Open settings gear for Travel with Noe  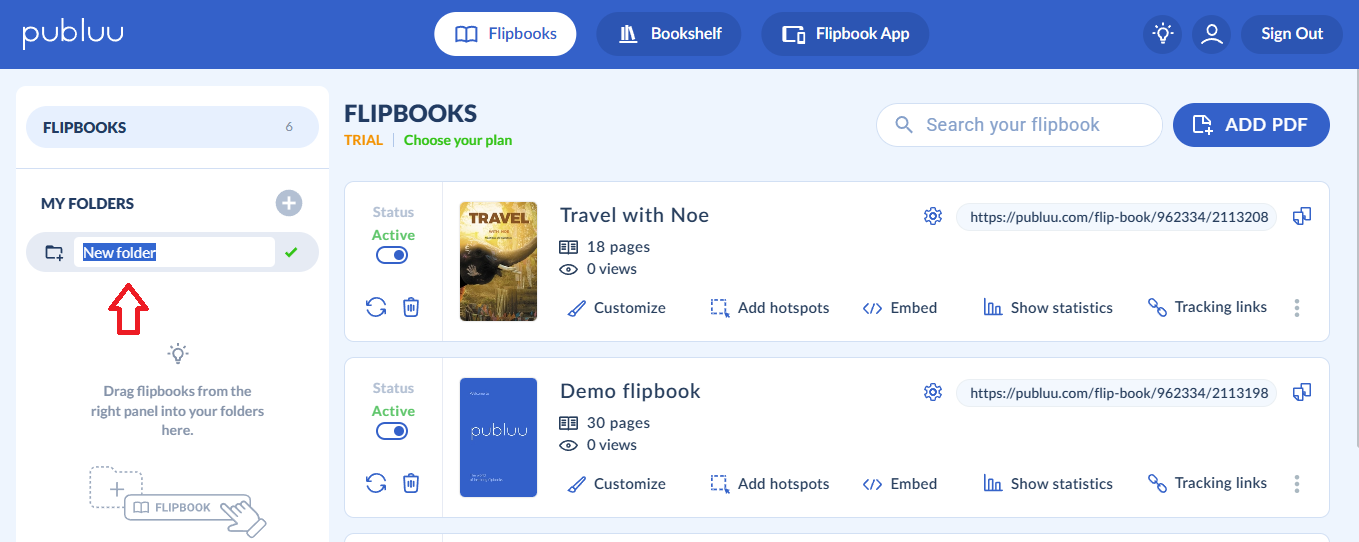[x=933, y=216]
